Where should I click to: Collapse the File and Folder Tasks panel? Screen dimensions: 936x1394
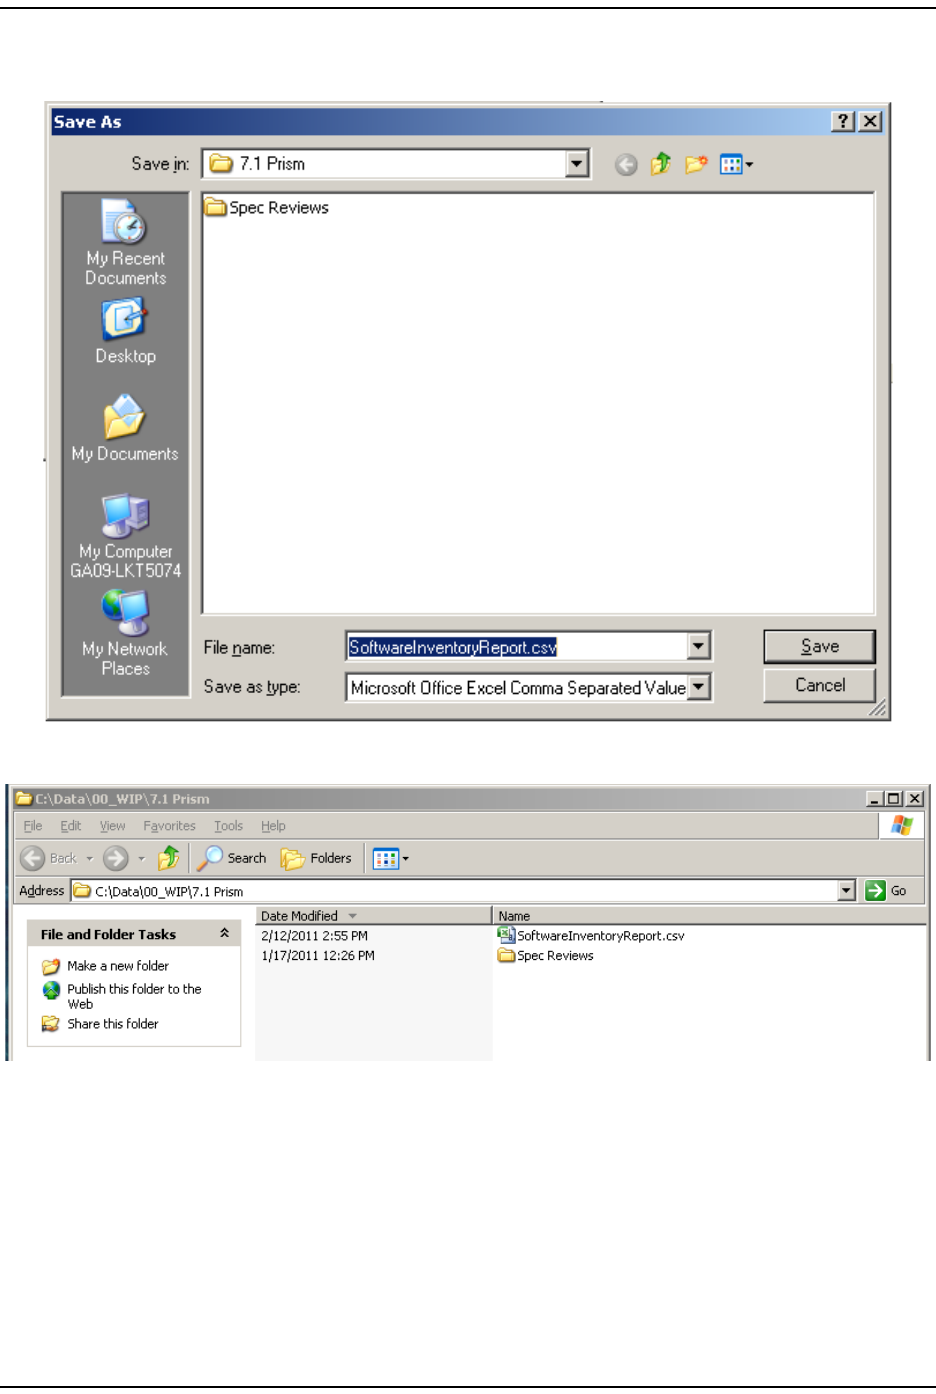pyautogui.click(x=224, y=933)
